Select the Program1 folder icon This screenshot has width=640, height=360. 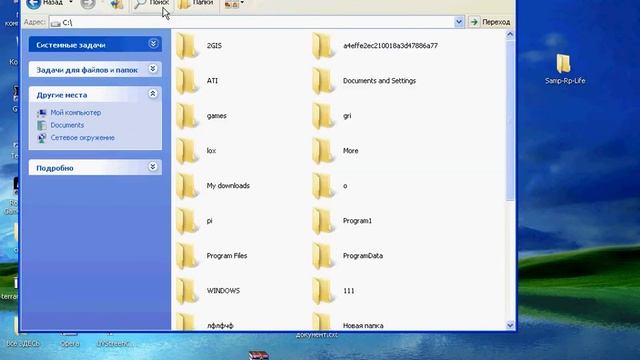(324, 221)
